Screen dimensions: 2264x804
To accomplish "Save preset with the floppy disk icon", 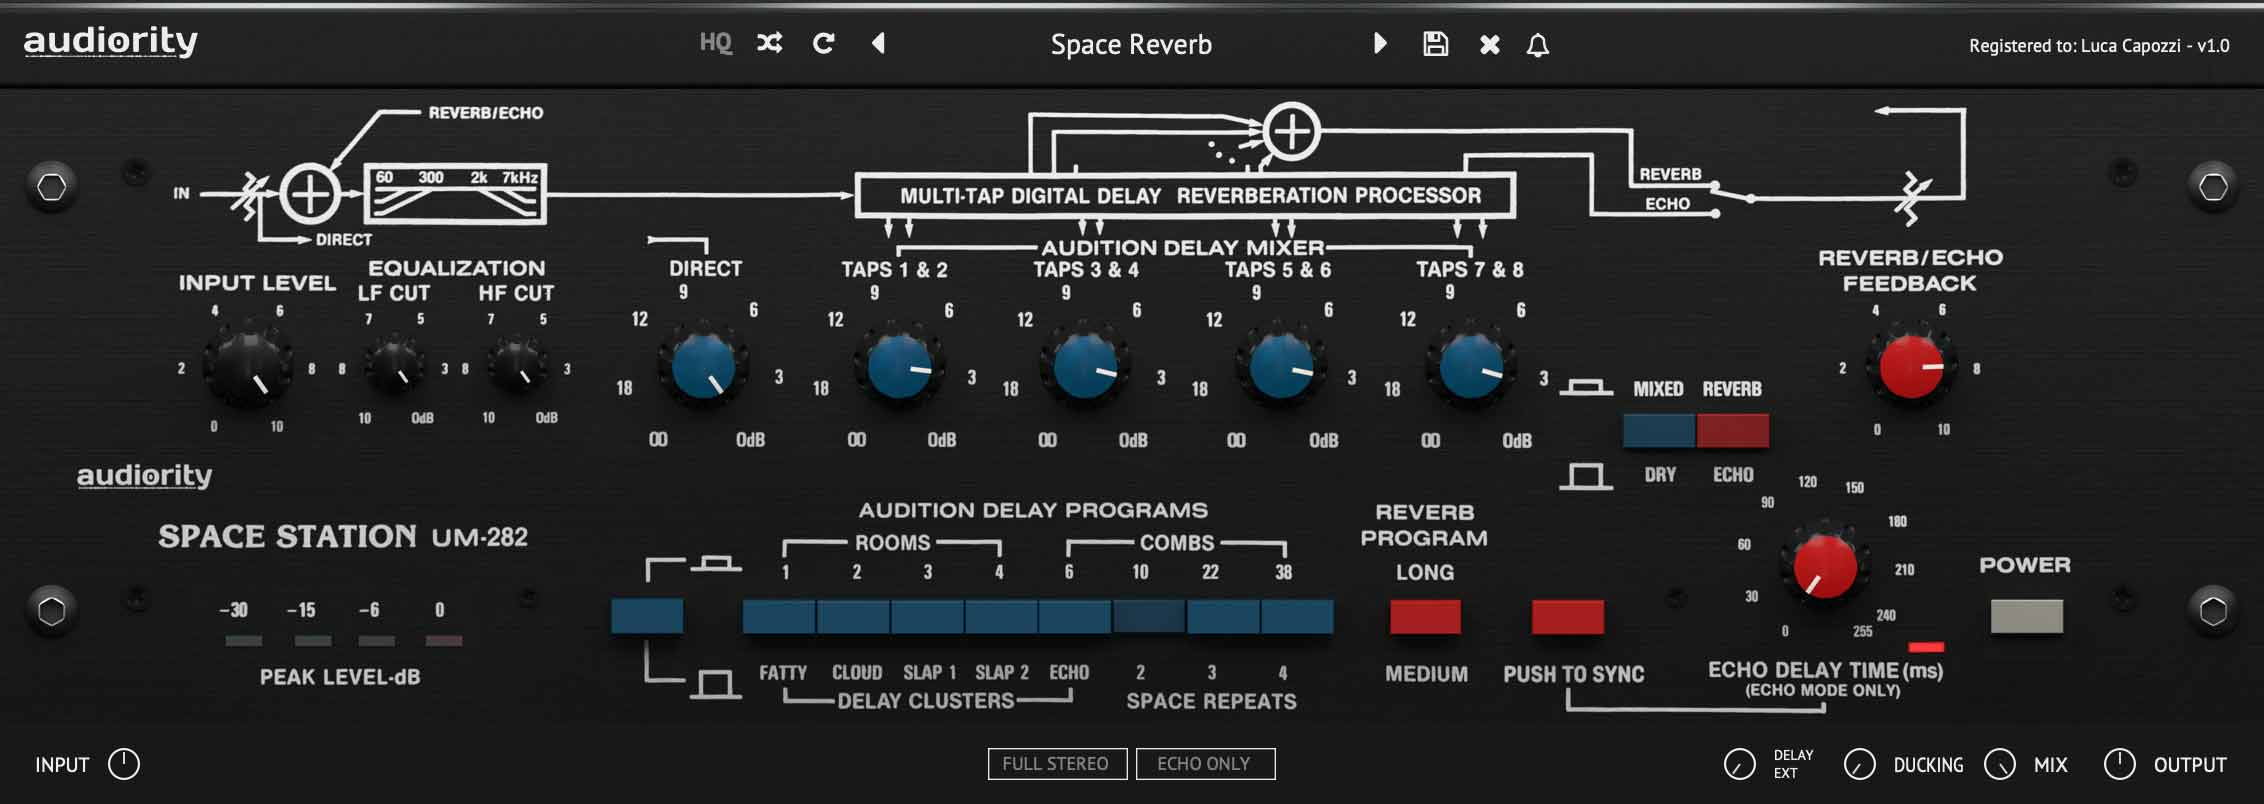I will point(1435,44).
